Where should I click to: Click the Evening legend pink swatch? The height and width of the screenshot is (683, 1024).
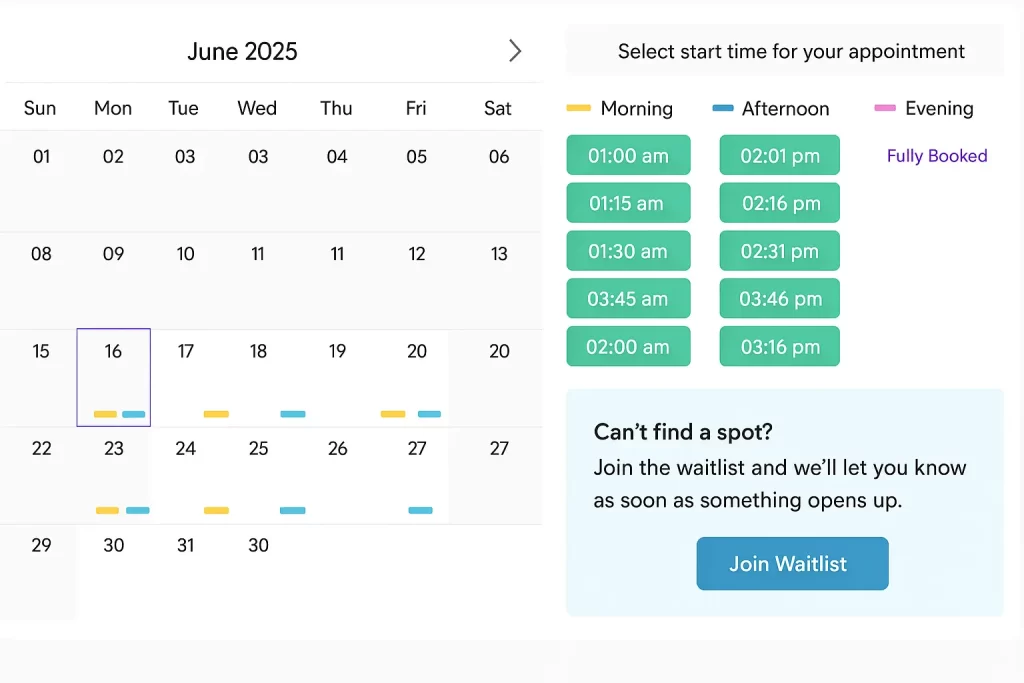pos(885,108)
